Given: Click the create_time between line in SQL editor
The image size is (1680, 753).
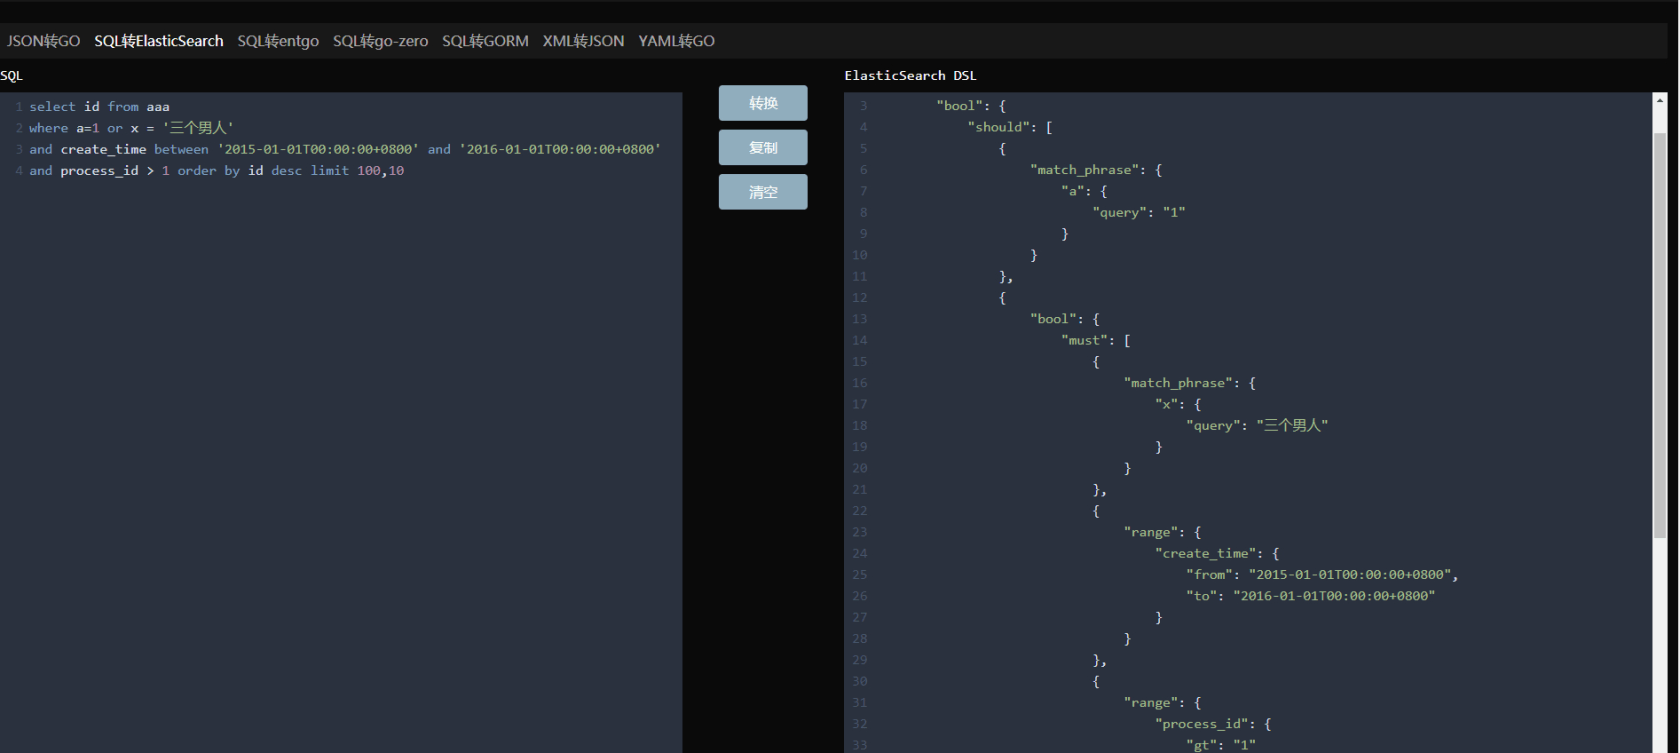Looking at the screenshot, I should (x=344, y=150).
